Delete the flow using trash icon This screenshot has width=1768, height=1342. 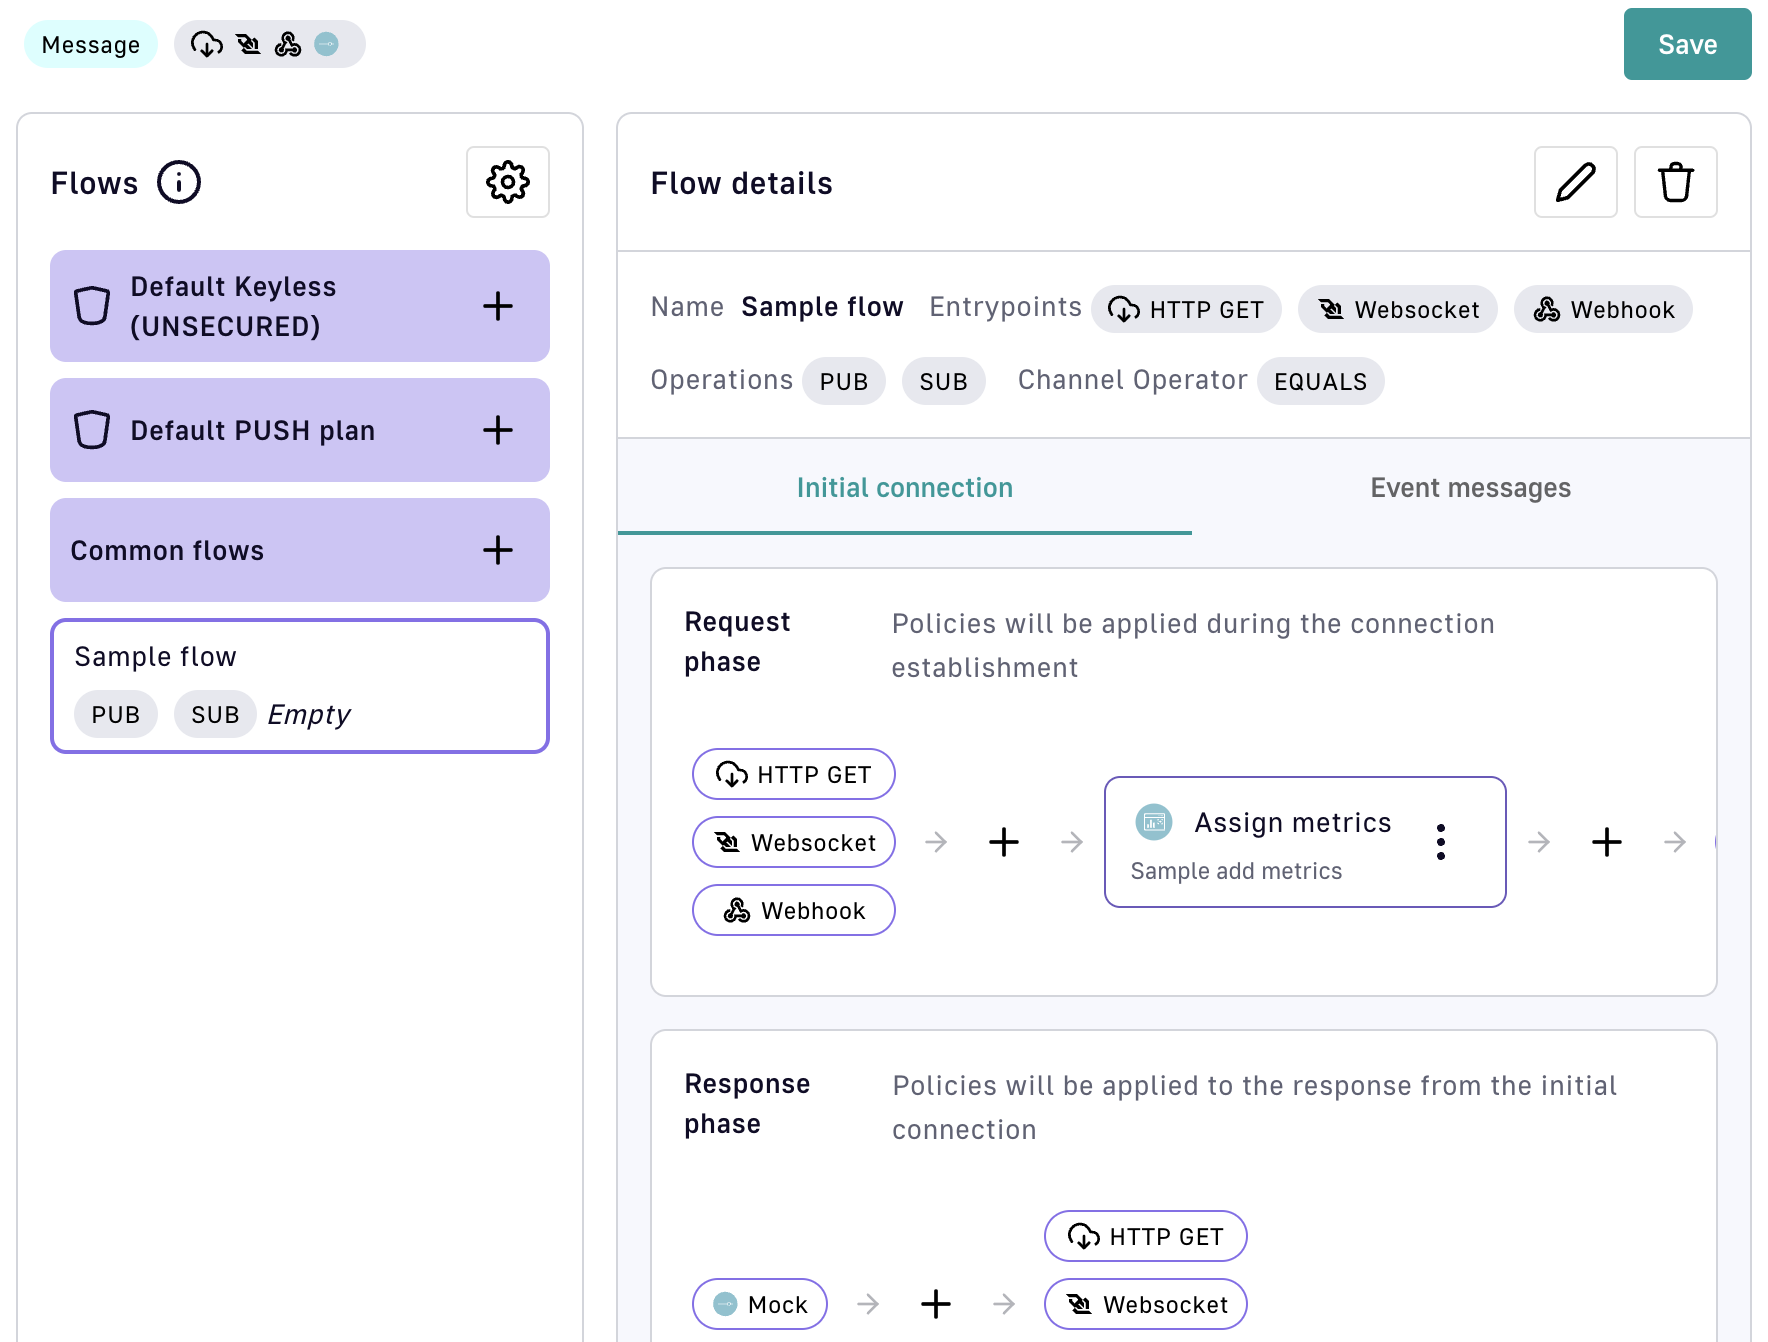(x=1675, y=182)
